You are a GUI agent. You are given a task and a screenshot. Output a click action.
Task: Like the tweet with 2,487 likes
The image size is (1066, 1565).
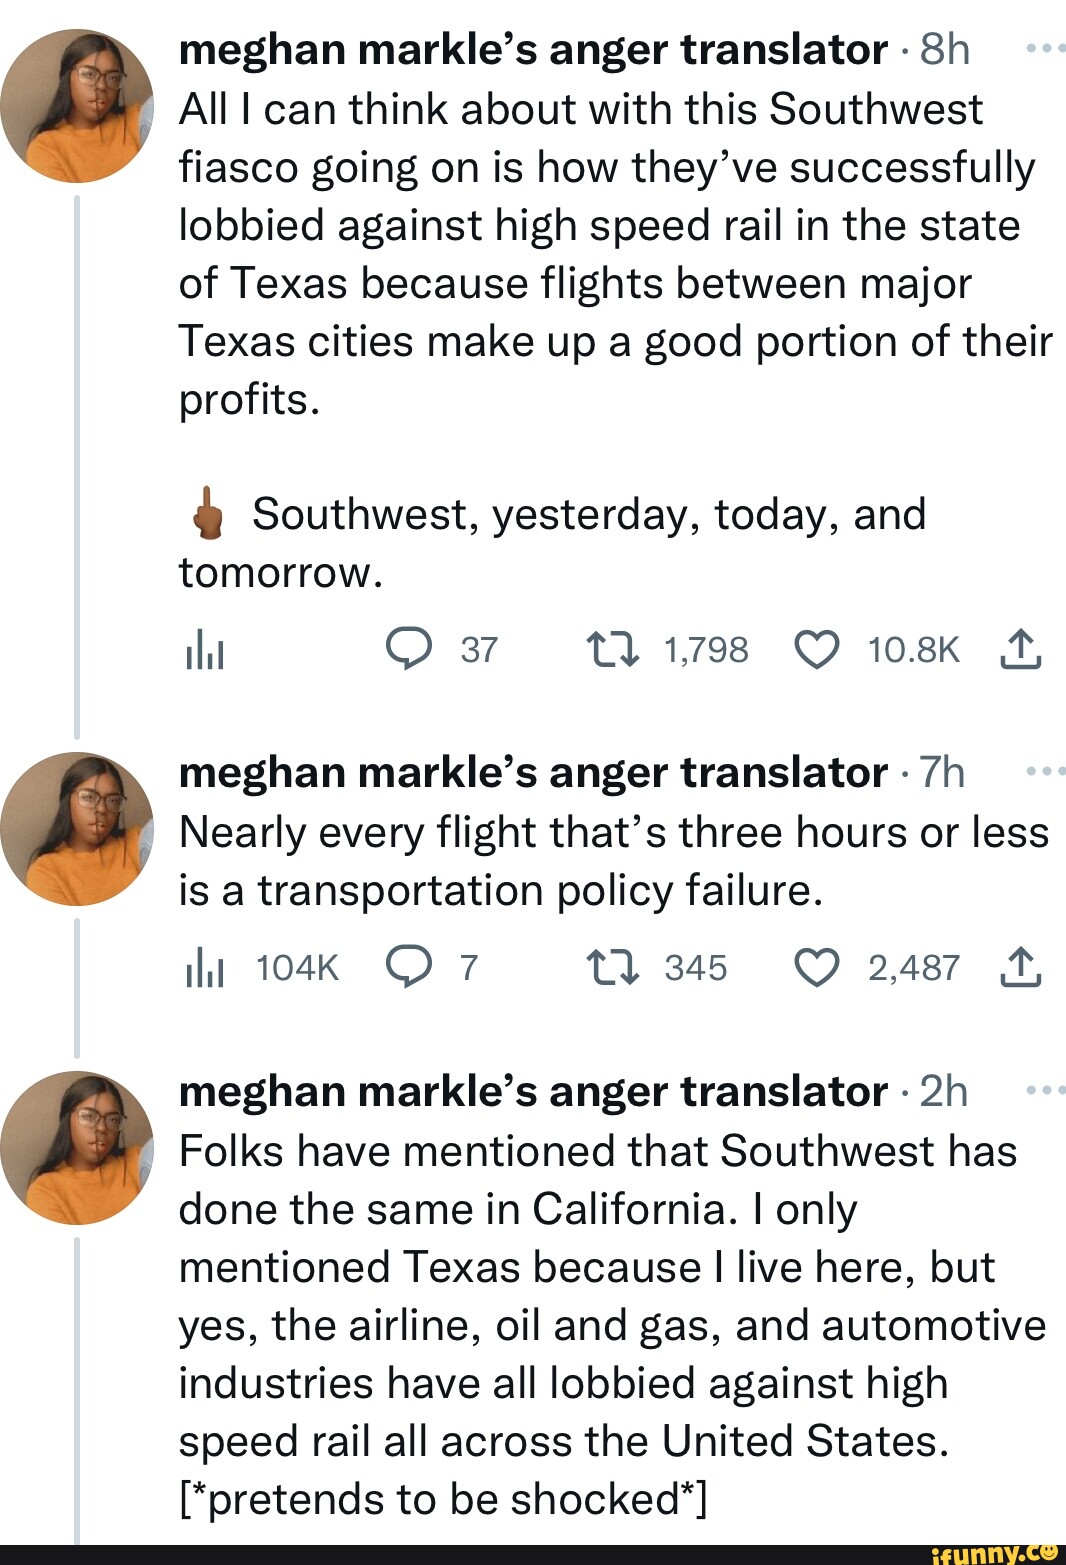point(816,967)
